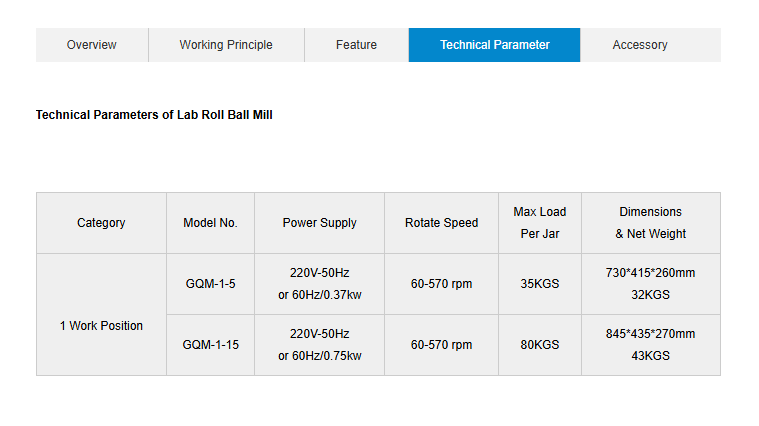Click the 1 Work Position cell
This screenshot has height=426, width=759.
pos(101,326)
